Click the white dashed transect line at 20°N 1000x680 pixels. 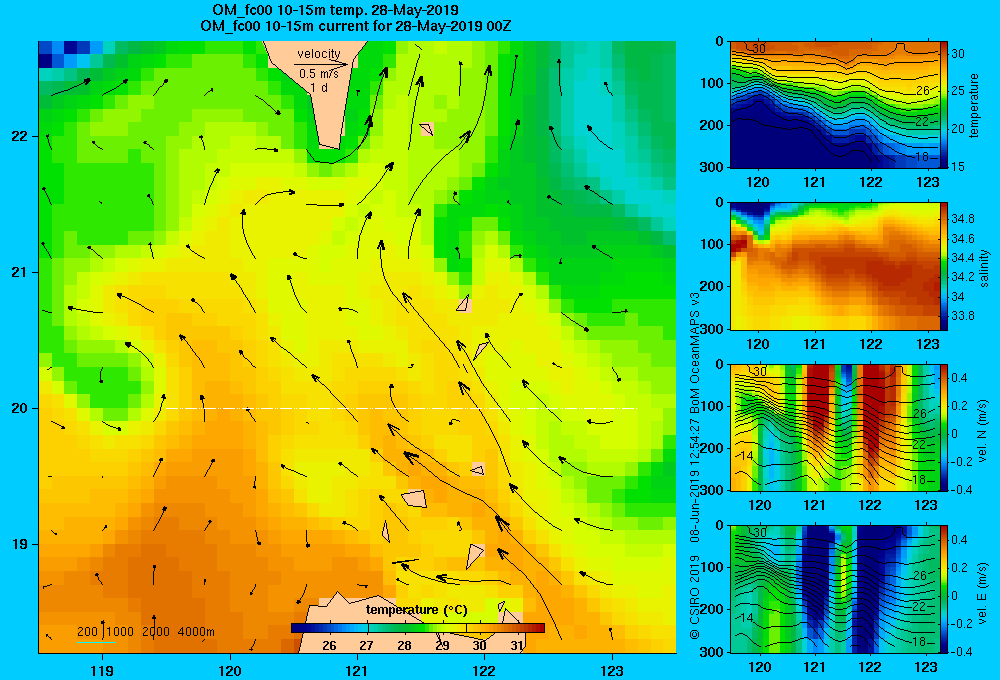(401, 408)
